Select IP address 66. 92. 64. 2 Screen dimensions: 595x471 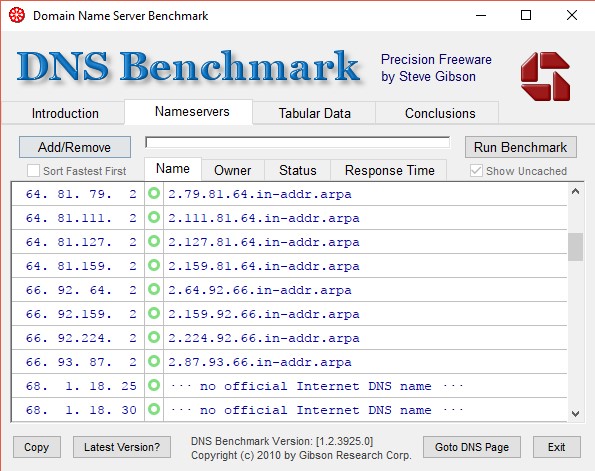[x=81, y=290]
